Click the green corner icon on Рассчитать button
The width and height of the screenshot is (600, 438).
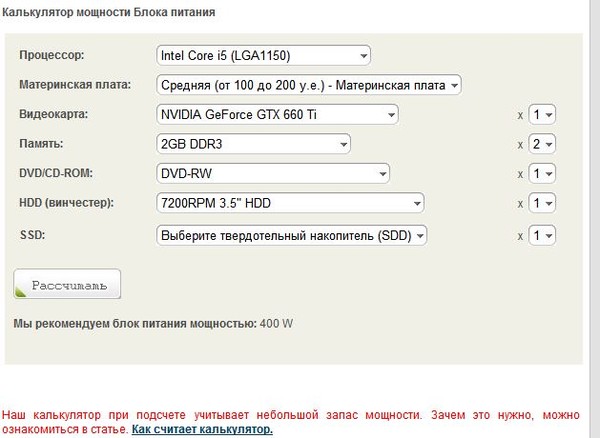(x=20, y=291)
